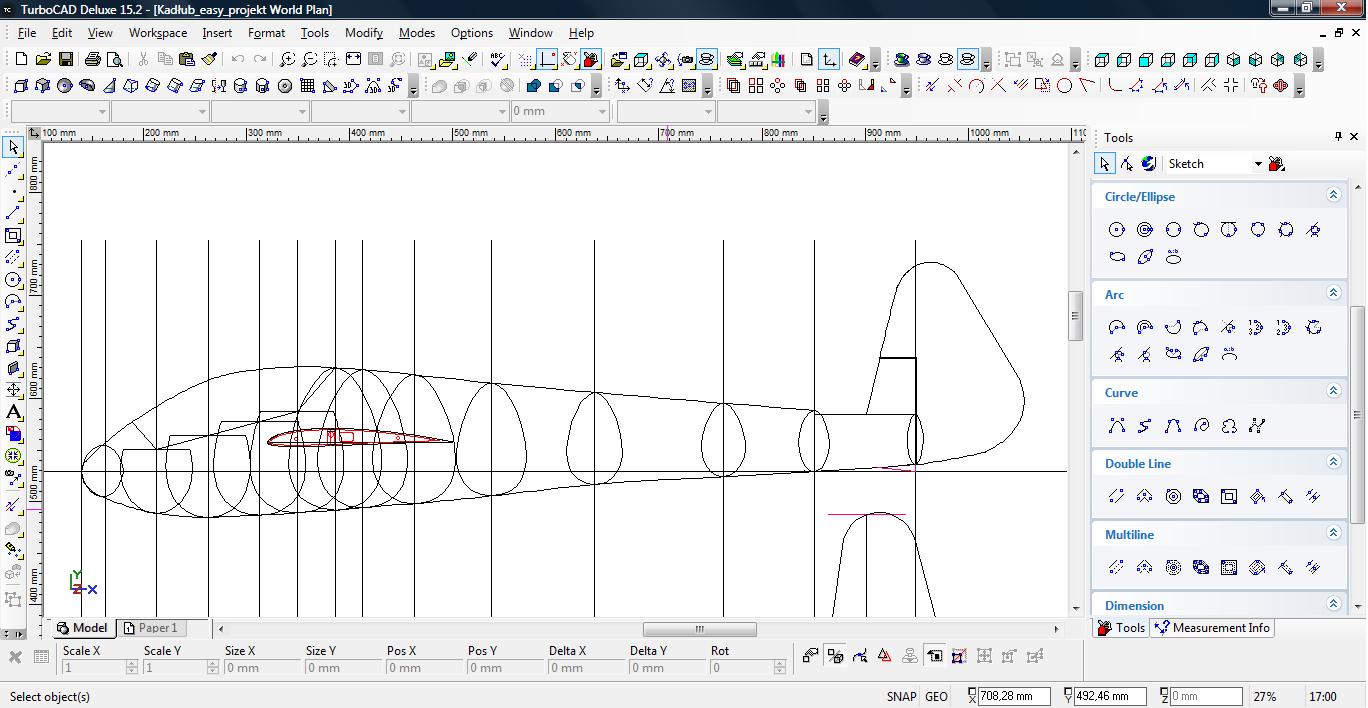This screenshot has height=708, width=1368.
Task: Select the Text tool in left toolbar
Action: click(x=13, y=412)
